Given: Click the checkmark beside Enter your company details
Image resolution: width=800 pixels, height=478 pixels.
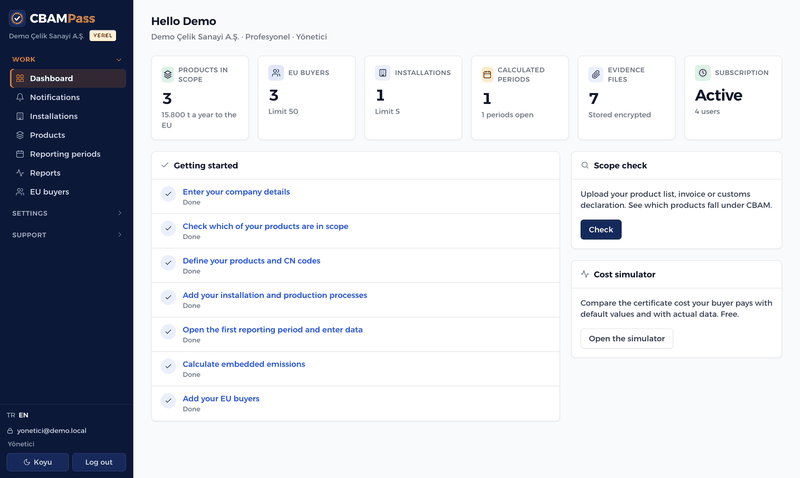Looking at the screenshot, I should 168,194.
